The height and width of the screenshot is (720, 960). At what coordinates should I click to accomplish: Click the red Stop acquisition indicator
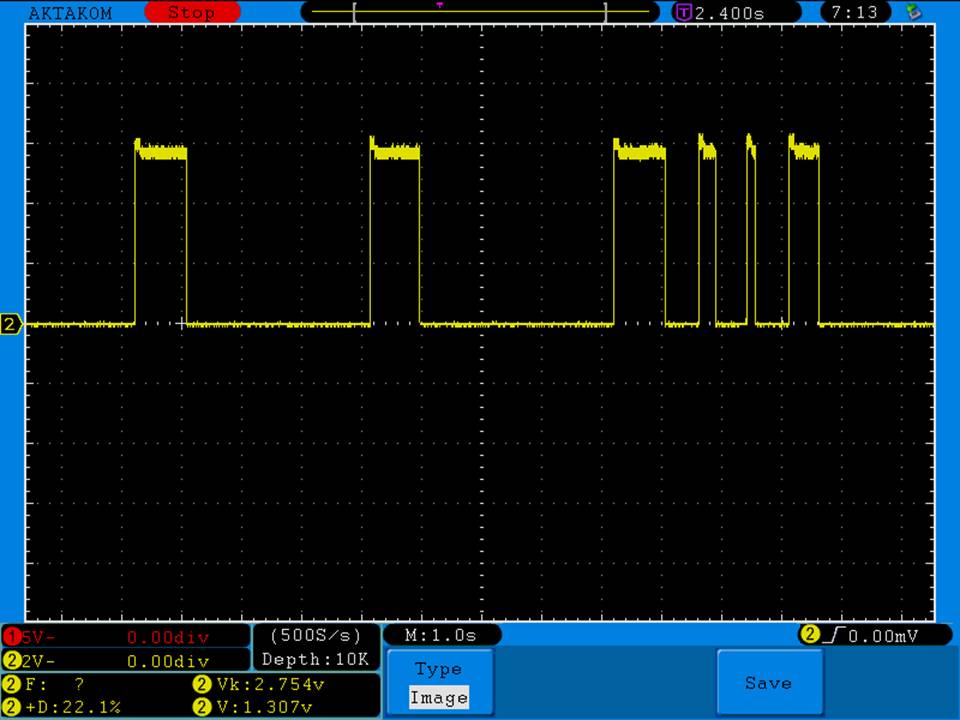coord(192,13)
